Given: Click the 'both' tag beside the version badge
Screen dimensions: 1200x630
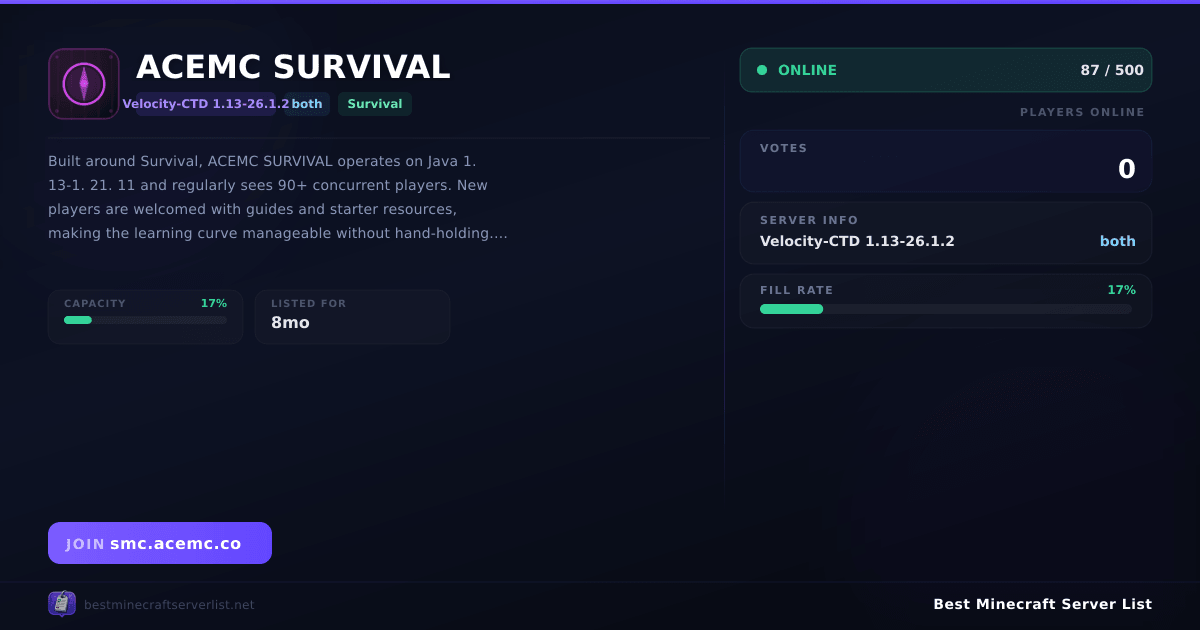Looking at the screenshot, I should click(x=307, y=104).
